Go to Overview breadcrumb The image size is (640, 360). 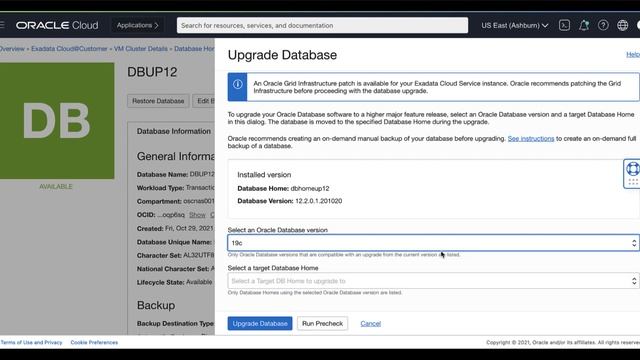pos(12,49)
